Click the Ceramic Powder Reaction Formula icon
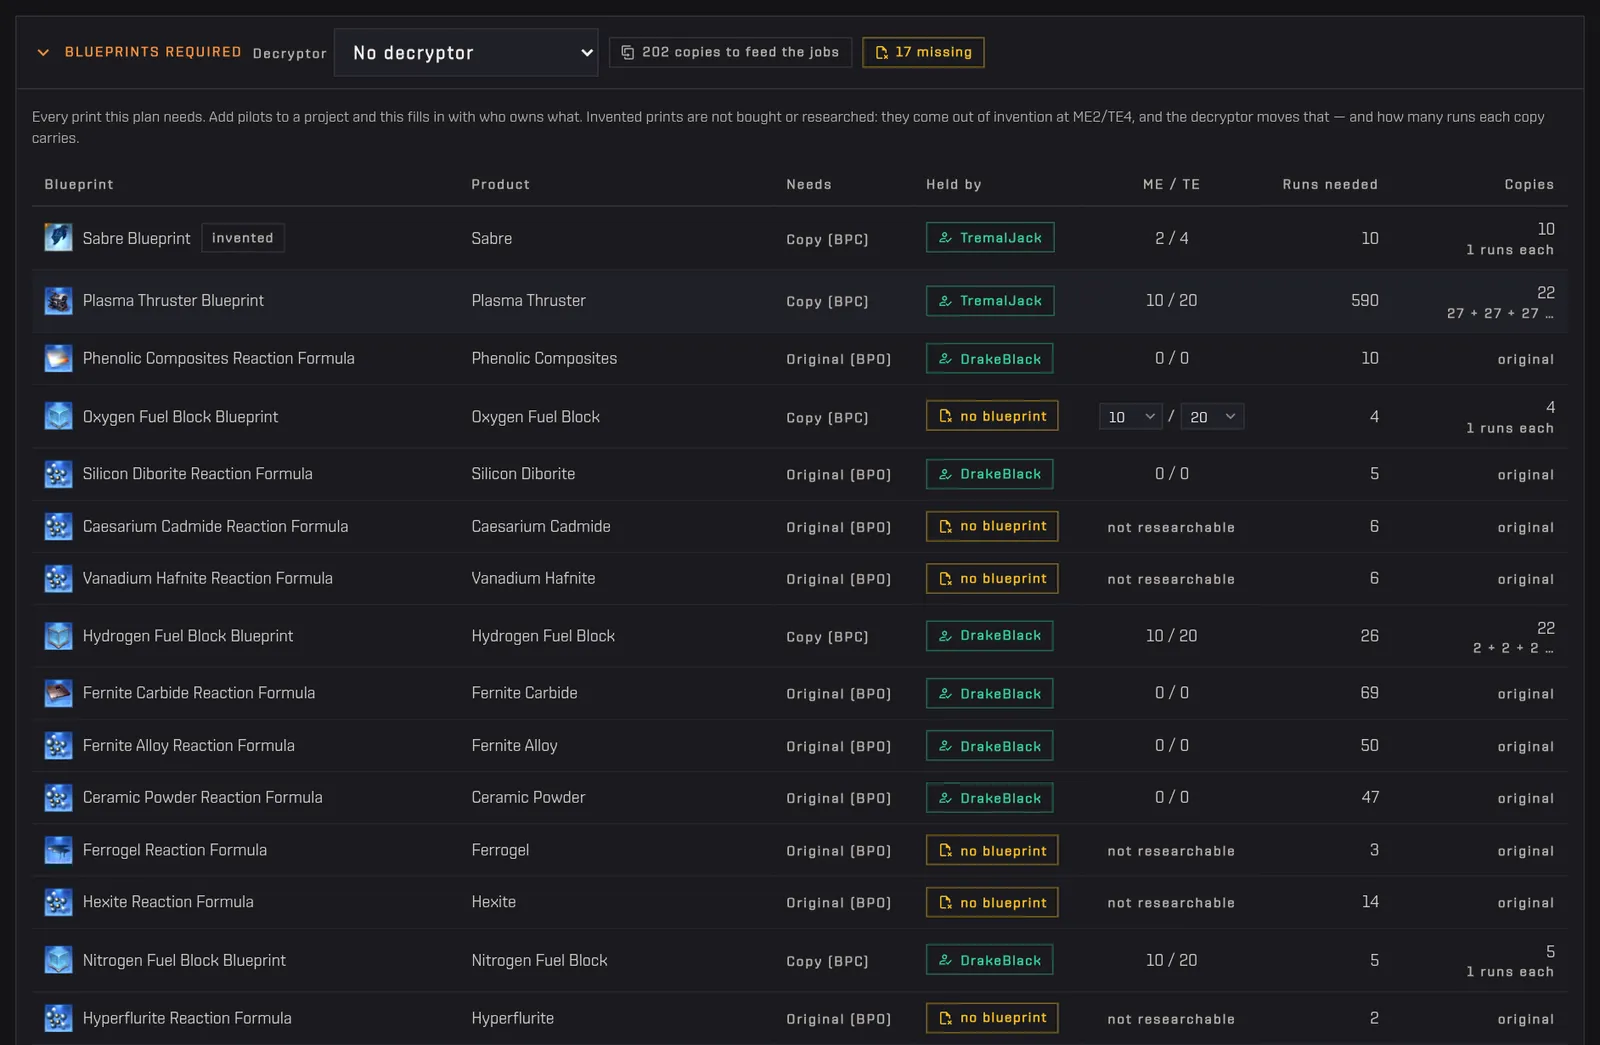1600x1045 pixels. coord(58,798)
